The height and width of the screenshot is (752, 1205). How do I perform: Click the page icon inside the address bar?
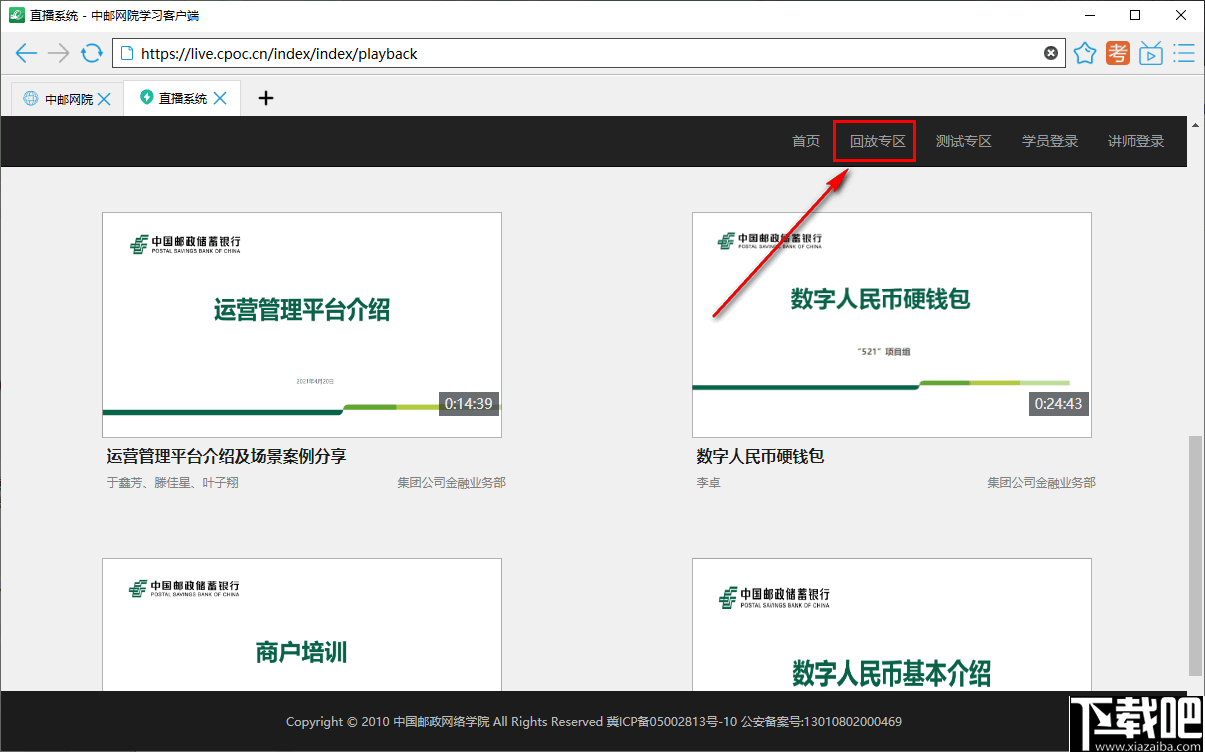[x=126, y=53]
